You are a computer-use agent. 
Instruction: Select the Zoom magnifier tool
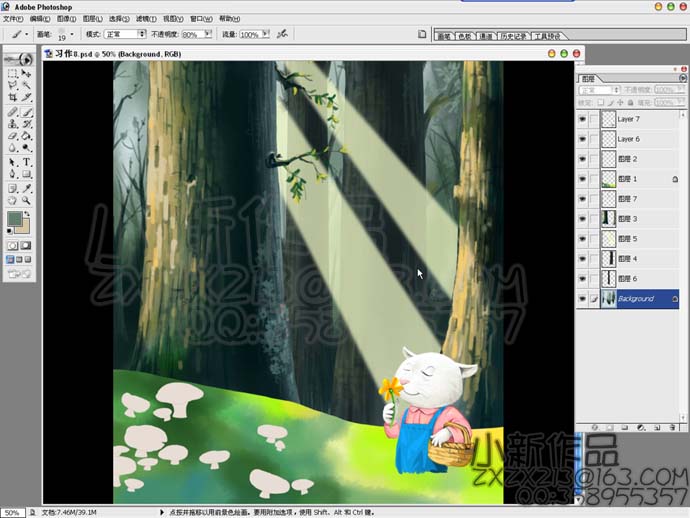(x=26, y=201)
